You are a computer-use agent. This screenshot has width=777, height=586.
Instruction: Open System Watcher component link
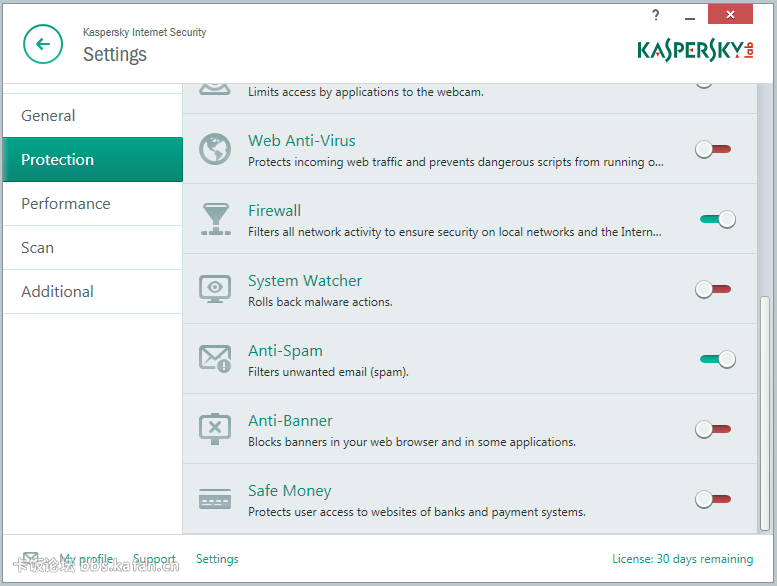305,281
